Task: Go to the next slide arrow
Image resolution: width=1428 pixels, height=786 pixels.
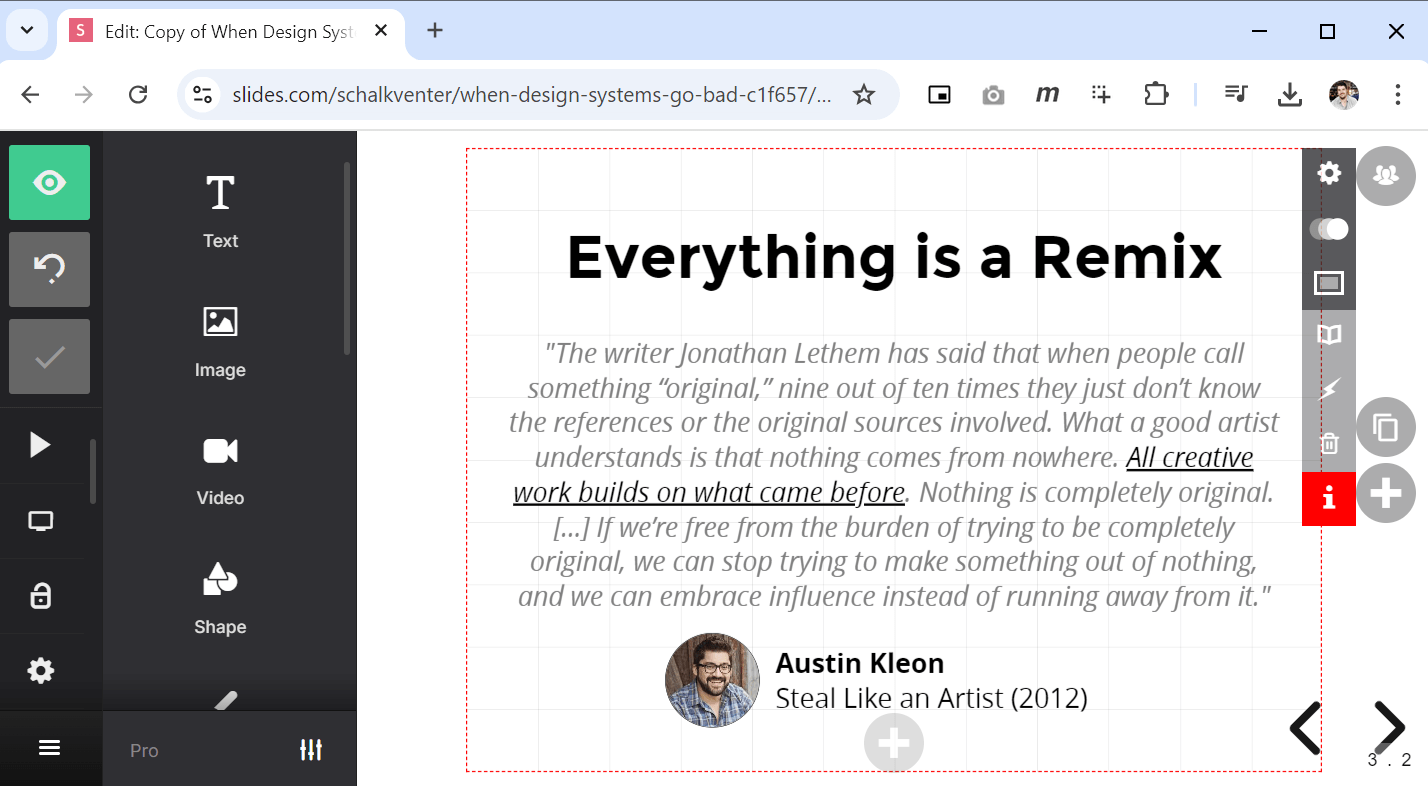Action: point(1388,728)
